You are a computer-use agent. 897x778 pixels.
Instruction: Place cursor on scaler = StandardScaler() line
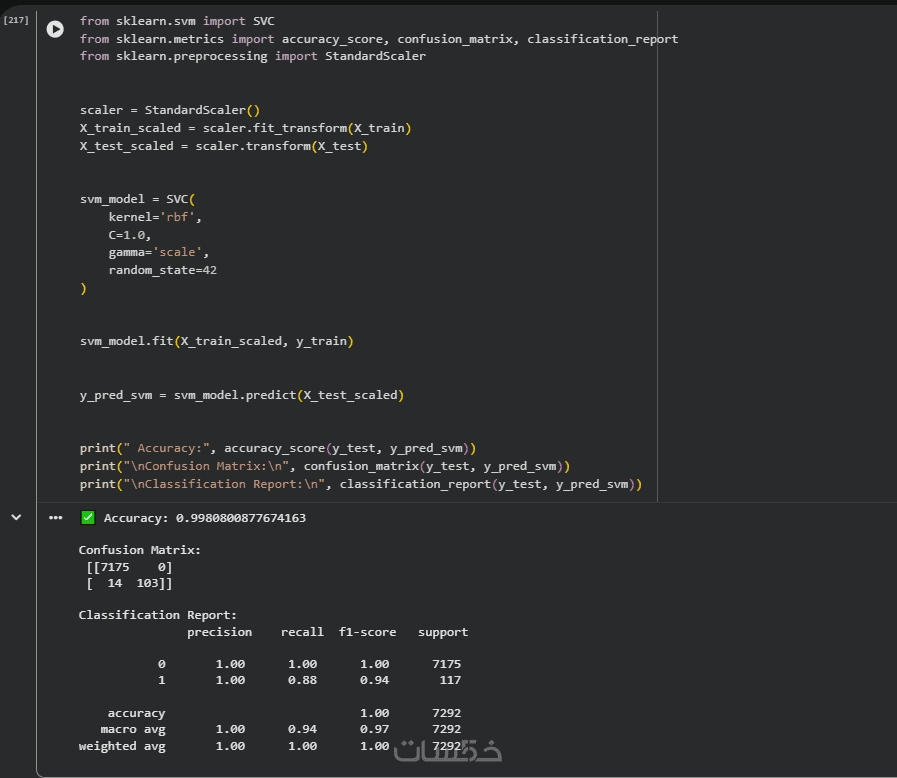(x=169, y=110)
